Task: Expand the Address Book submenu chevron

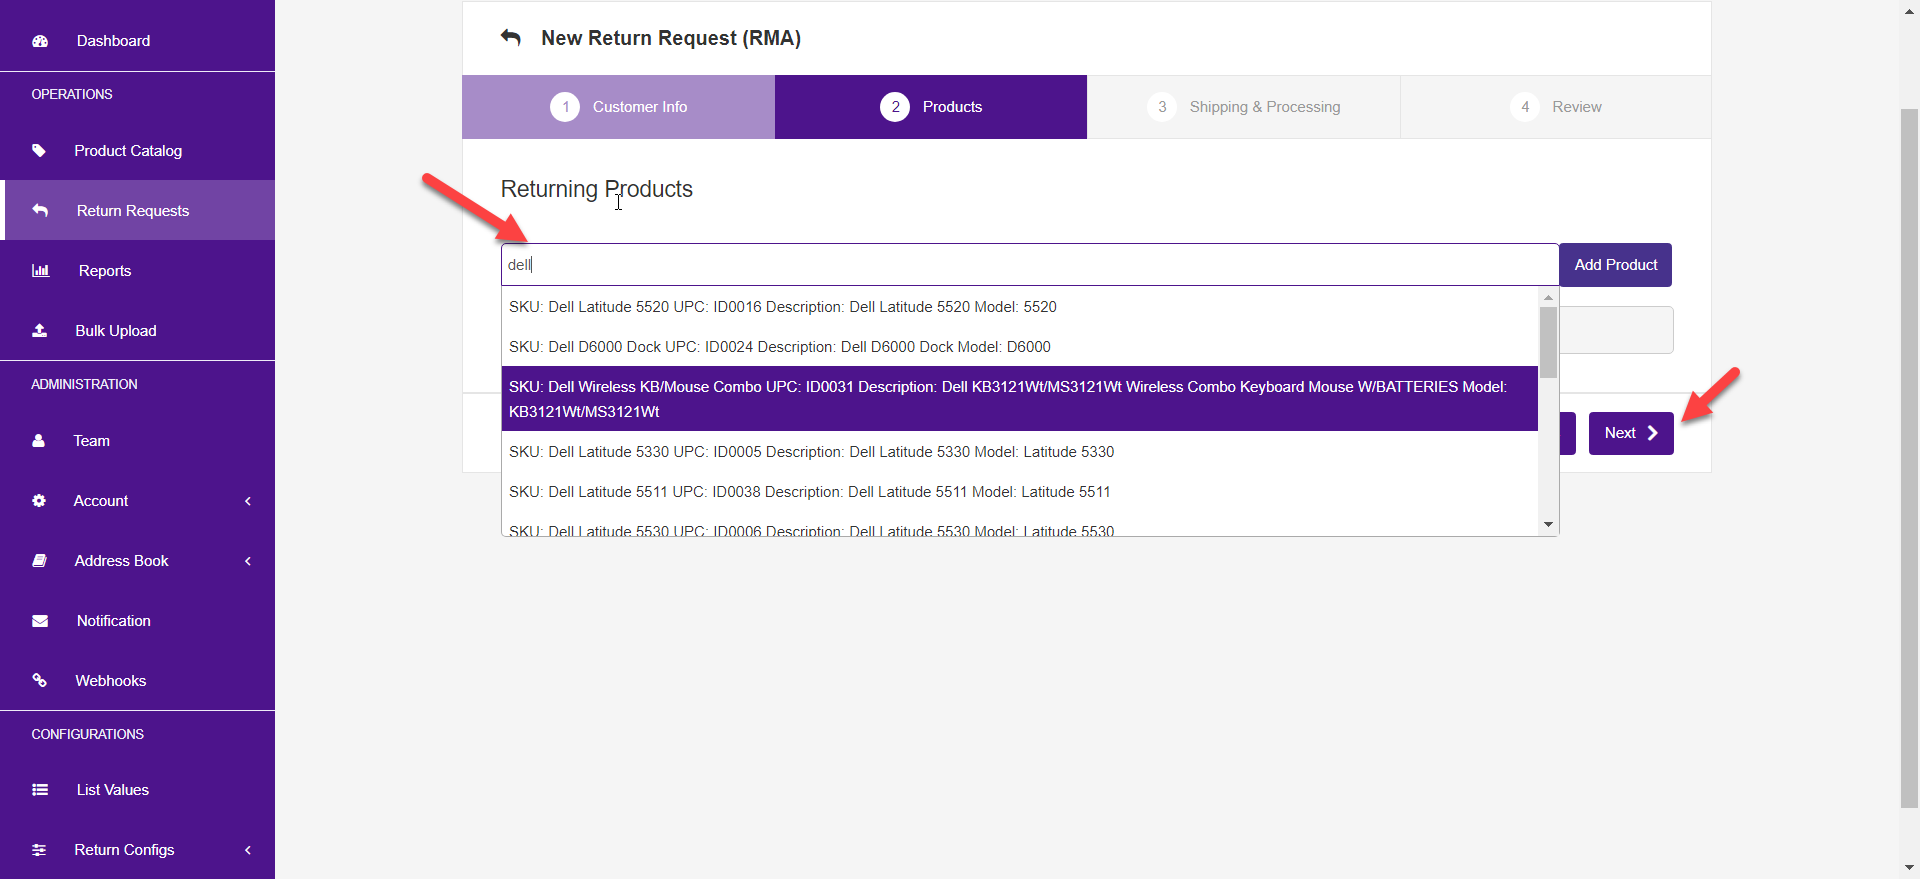Action: tap(248, 561)
